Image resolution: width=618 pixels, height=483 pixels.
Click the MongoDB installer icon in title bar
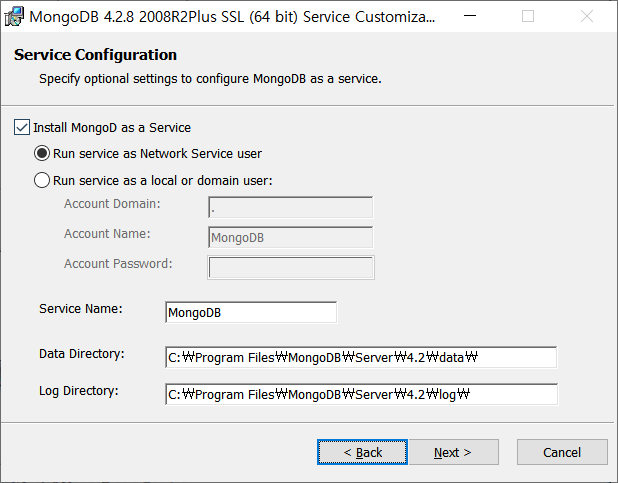click(14, 17)
